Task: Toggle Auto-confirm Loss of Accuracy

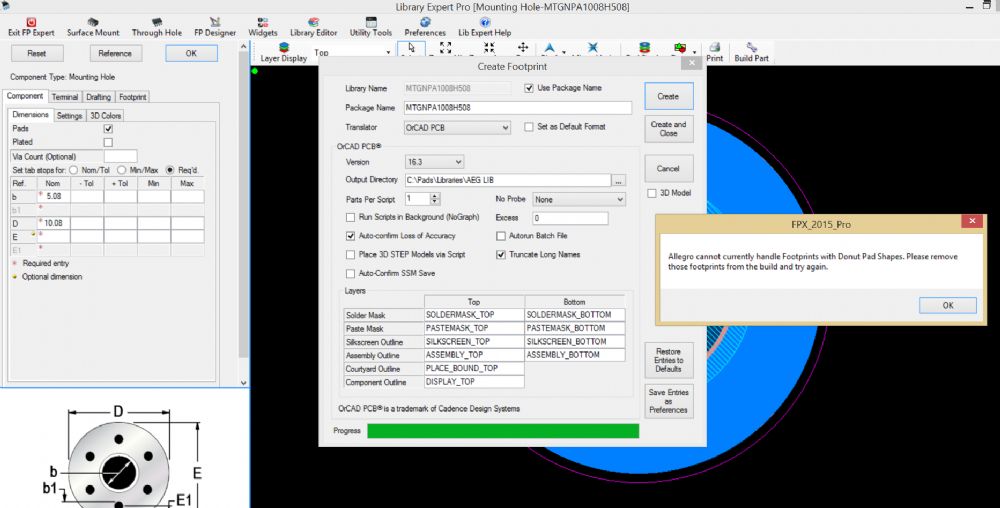Action: 351,236
